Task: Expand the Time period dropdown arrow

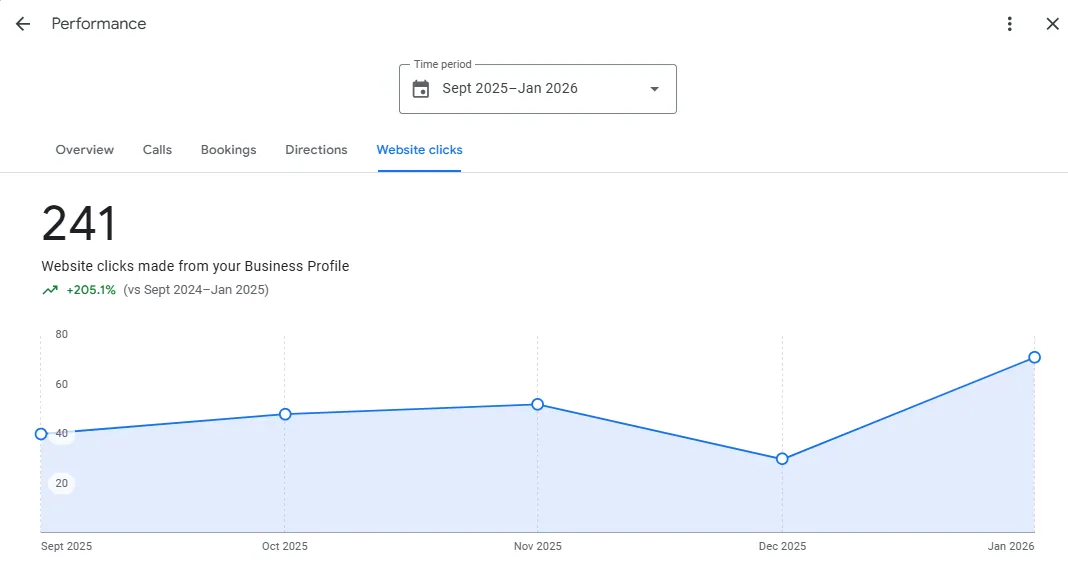Action: click(x=655, y=89)
